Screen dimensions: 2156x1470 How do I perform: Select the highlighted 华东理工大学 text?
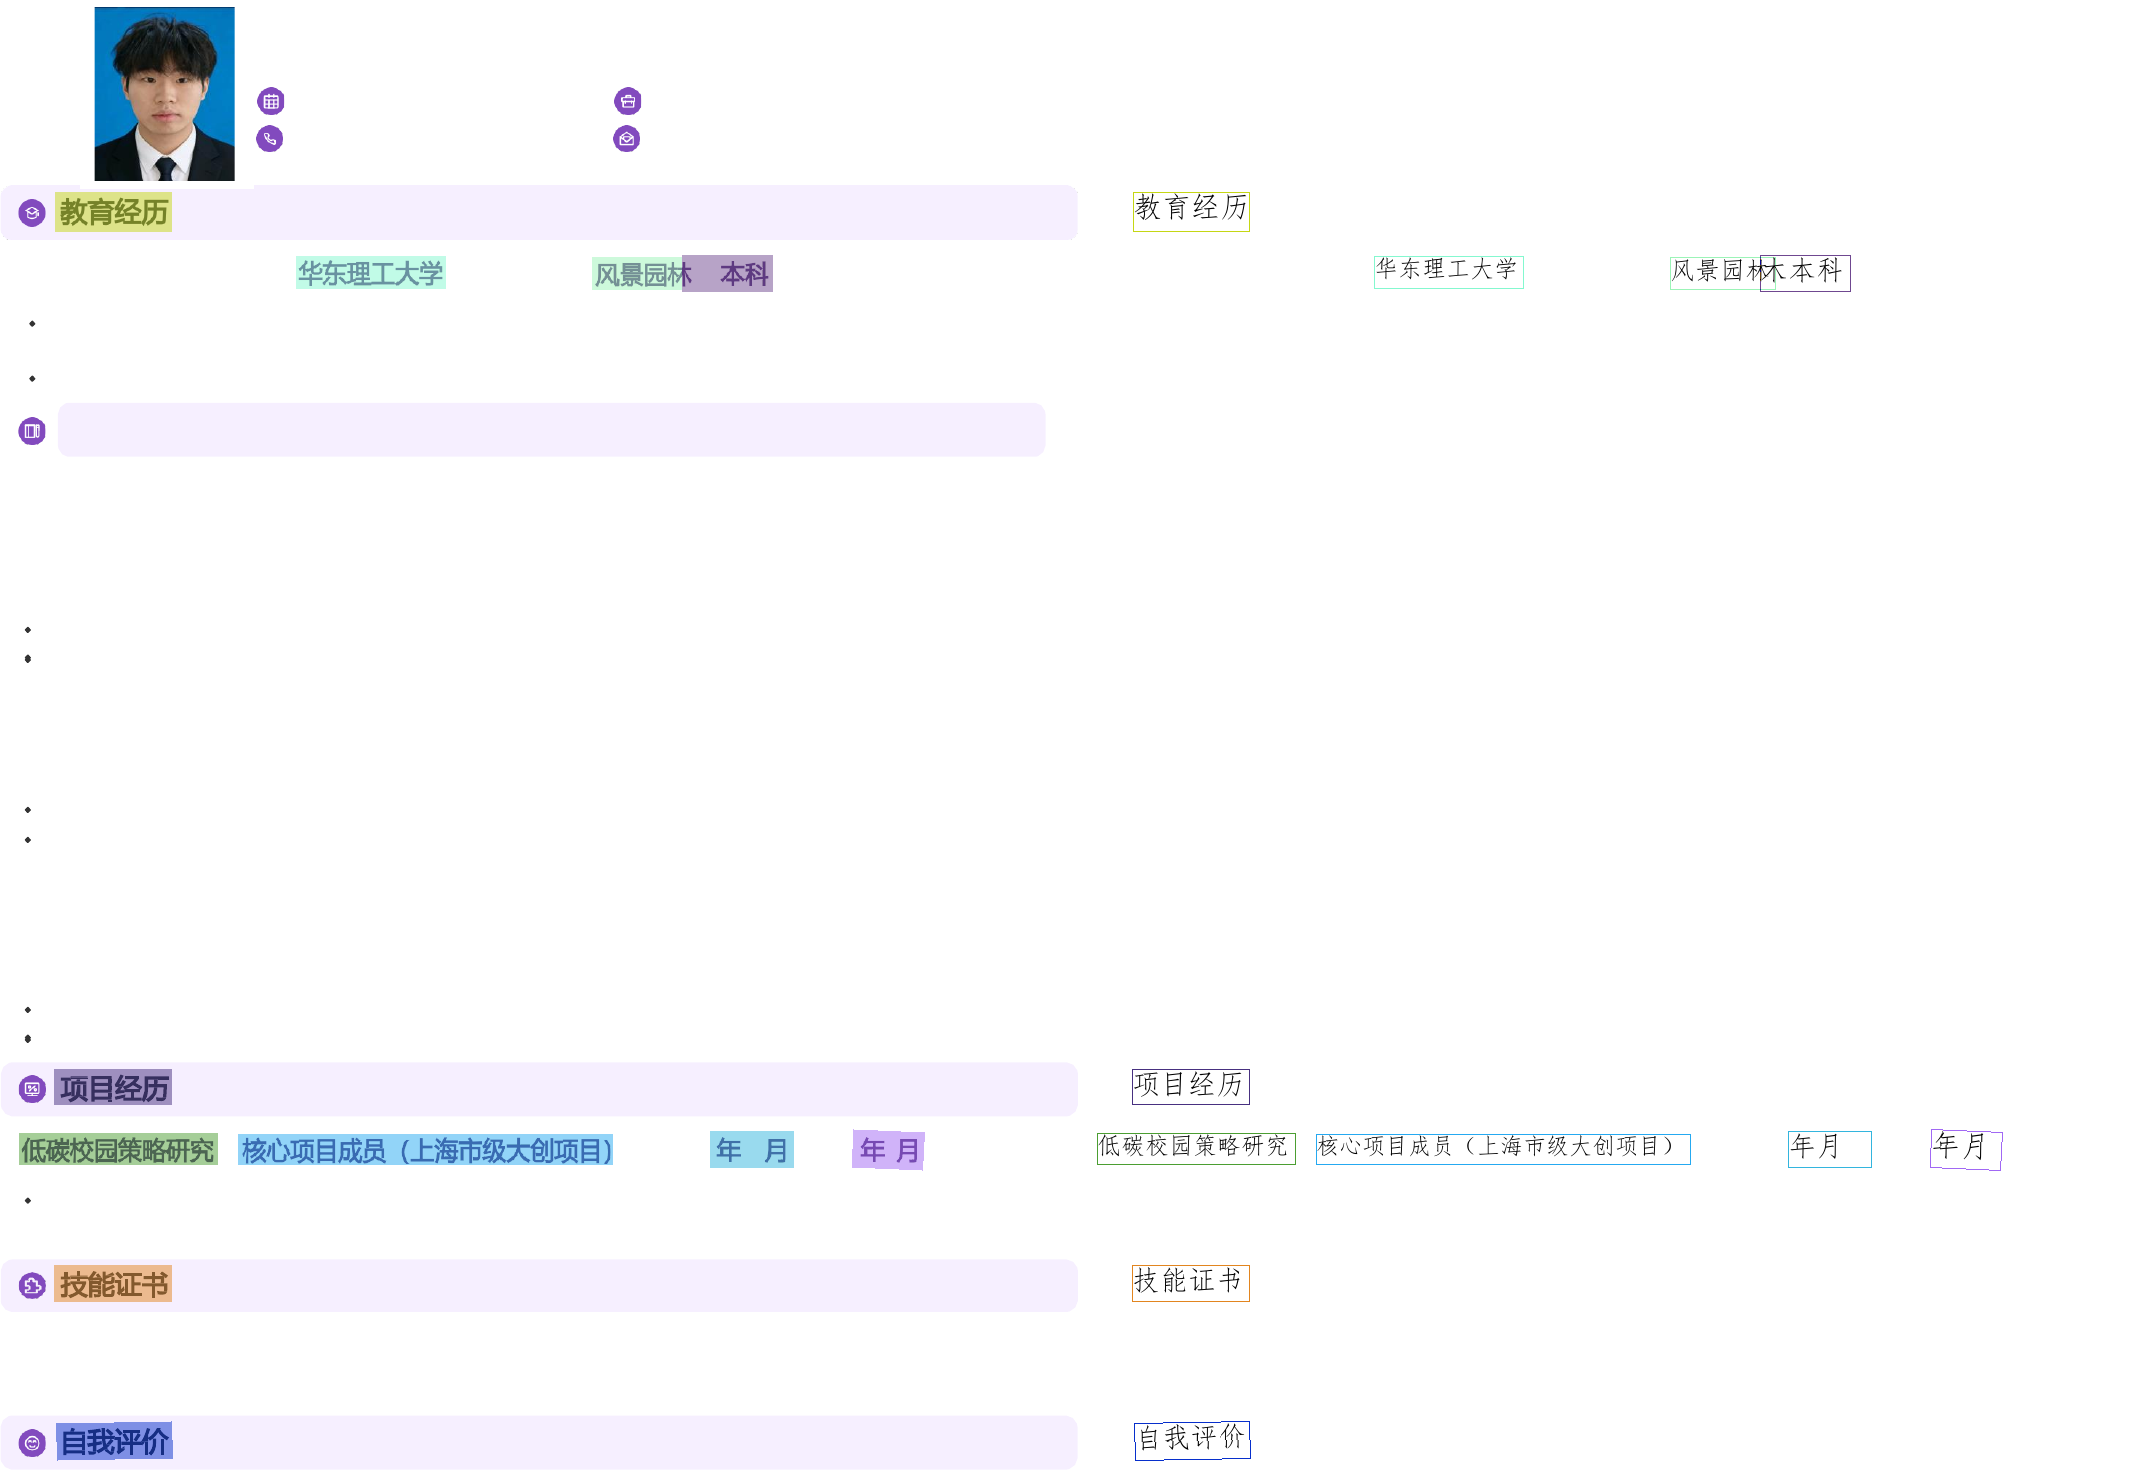[370, 273]
